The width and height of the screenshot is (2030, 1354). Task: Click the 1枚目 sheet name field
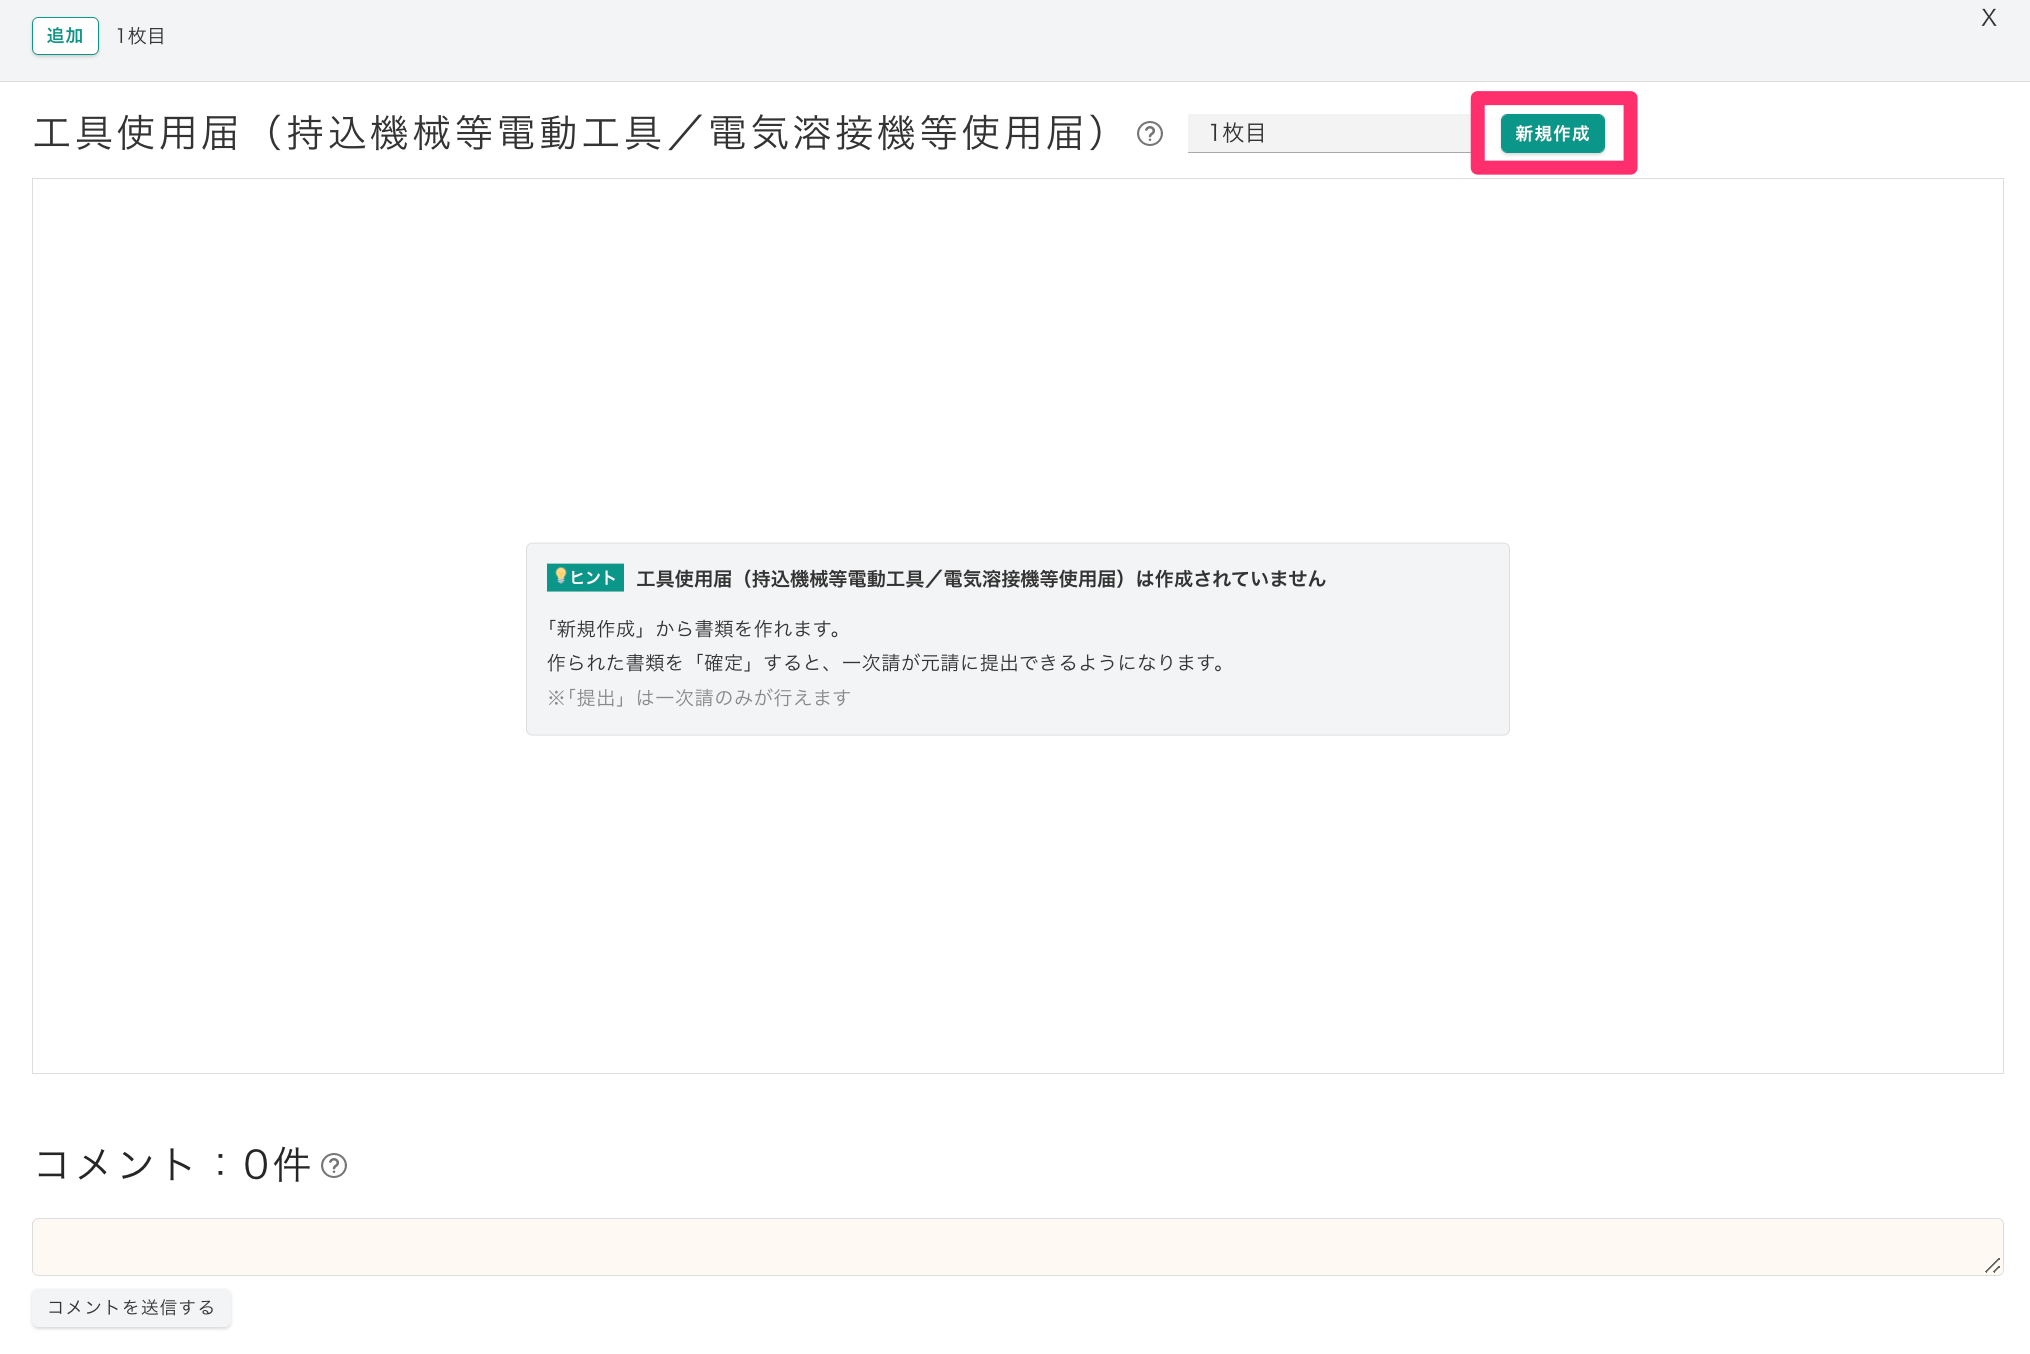1327,133
